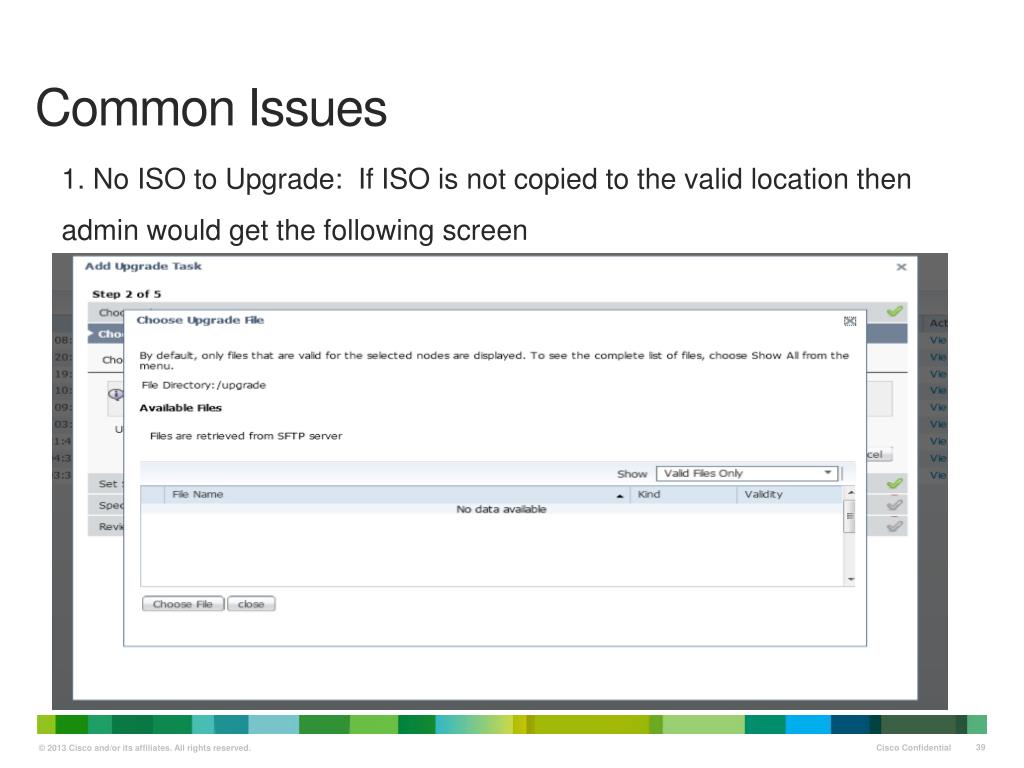
Task: Click the dropdown arrow of Show combo box
Action: click(x=828, y=473)
